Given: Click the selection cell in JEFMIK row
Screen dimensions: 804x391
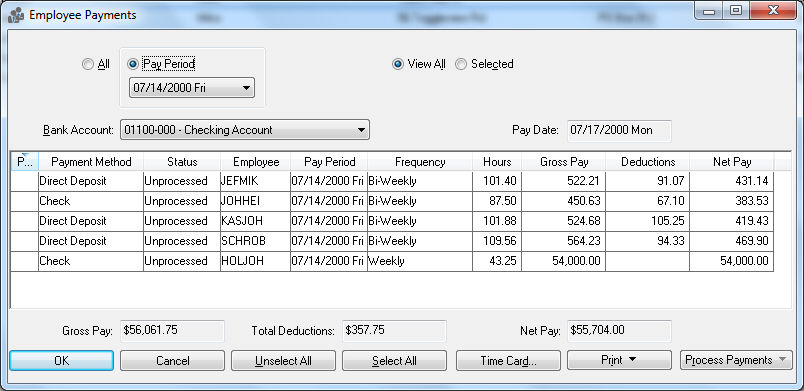Looking at the screenshot, I should point(25,181).
